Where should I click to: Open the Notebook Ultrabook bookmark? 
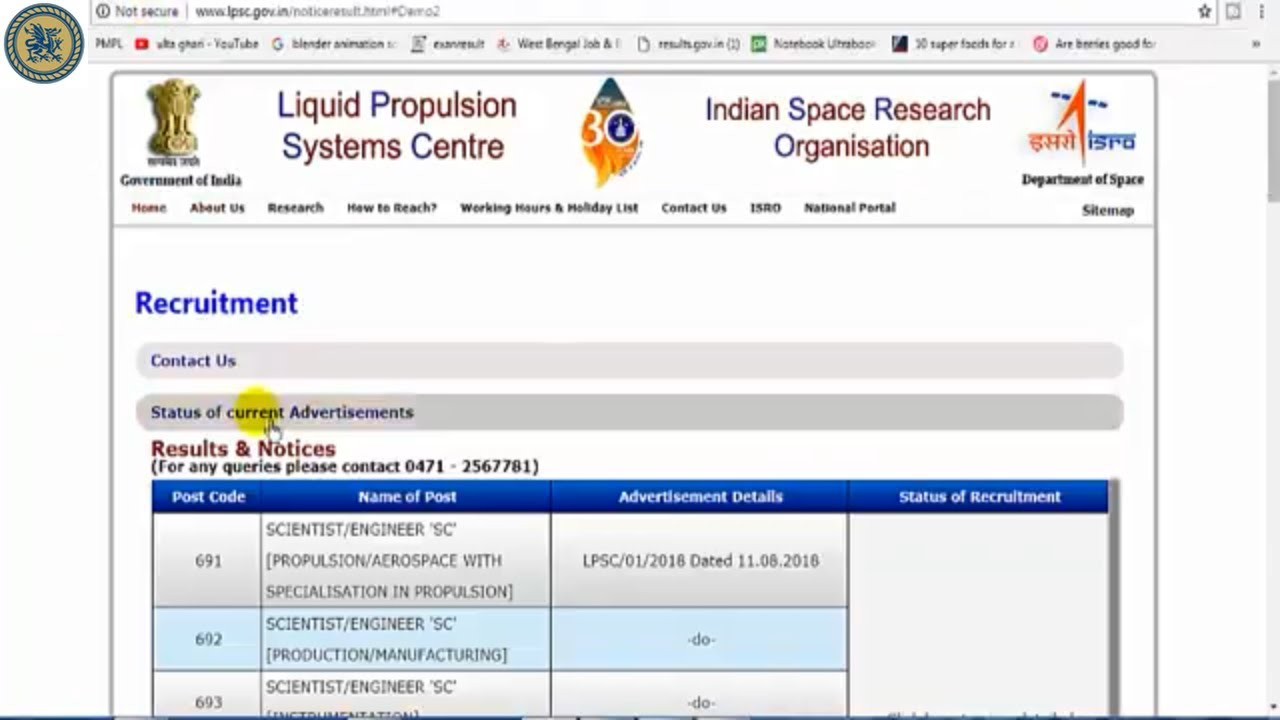813,44
